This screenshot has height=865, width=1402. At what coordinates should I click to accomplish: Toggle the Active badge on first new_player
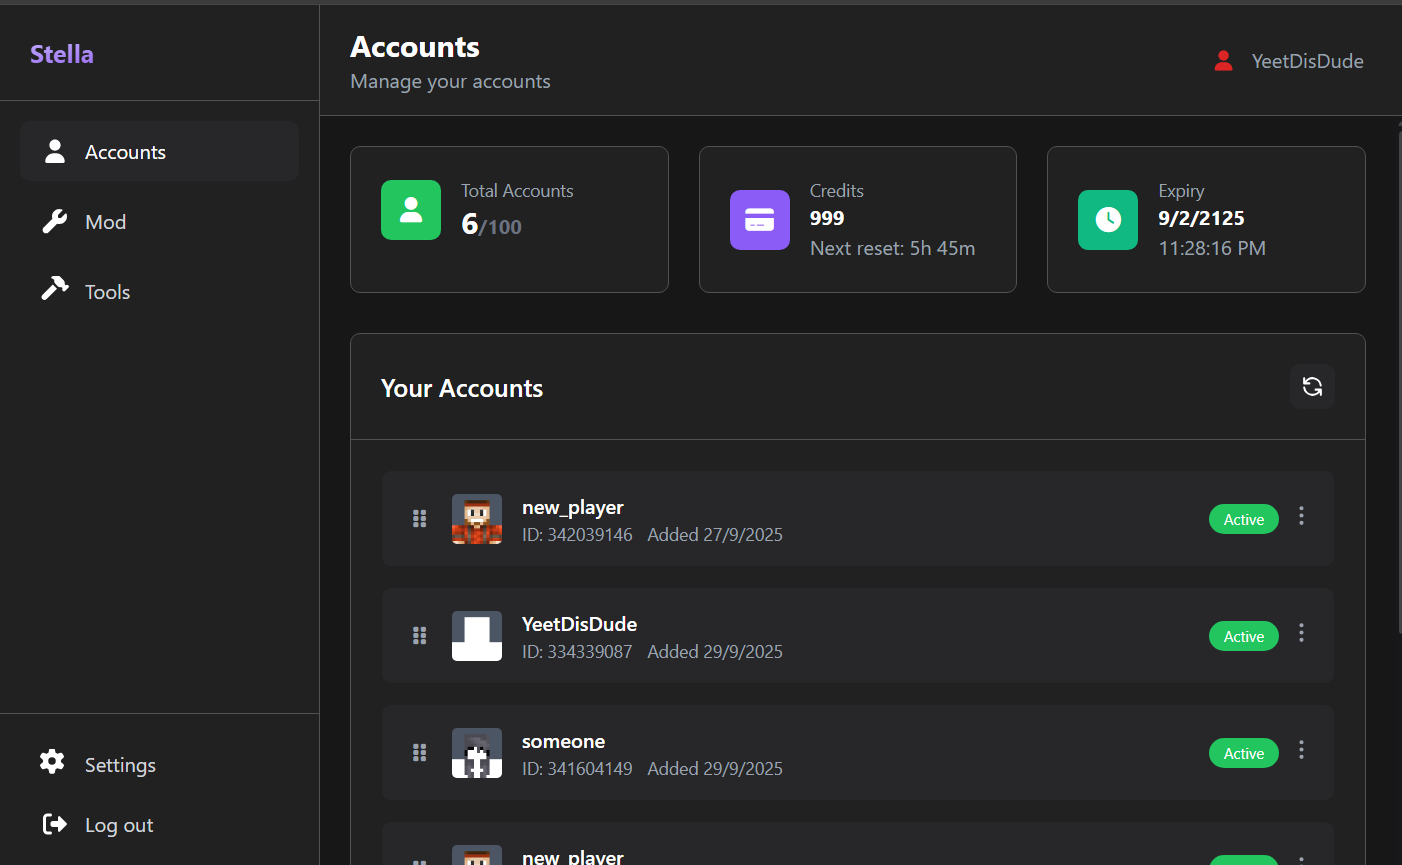pyautogui.click(x=1243, y=520)
